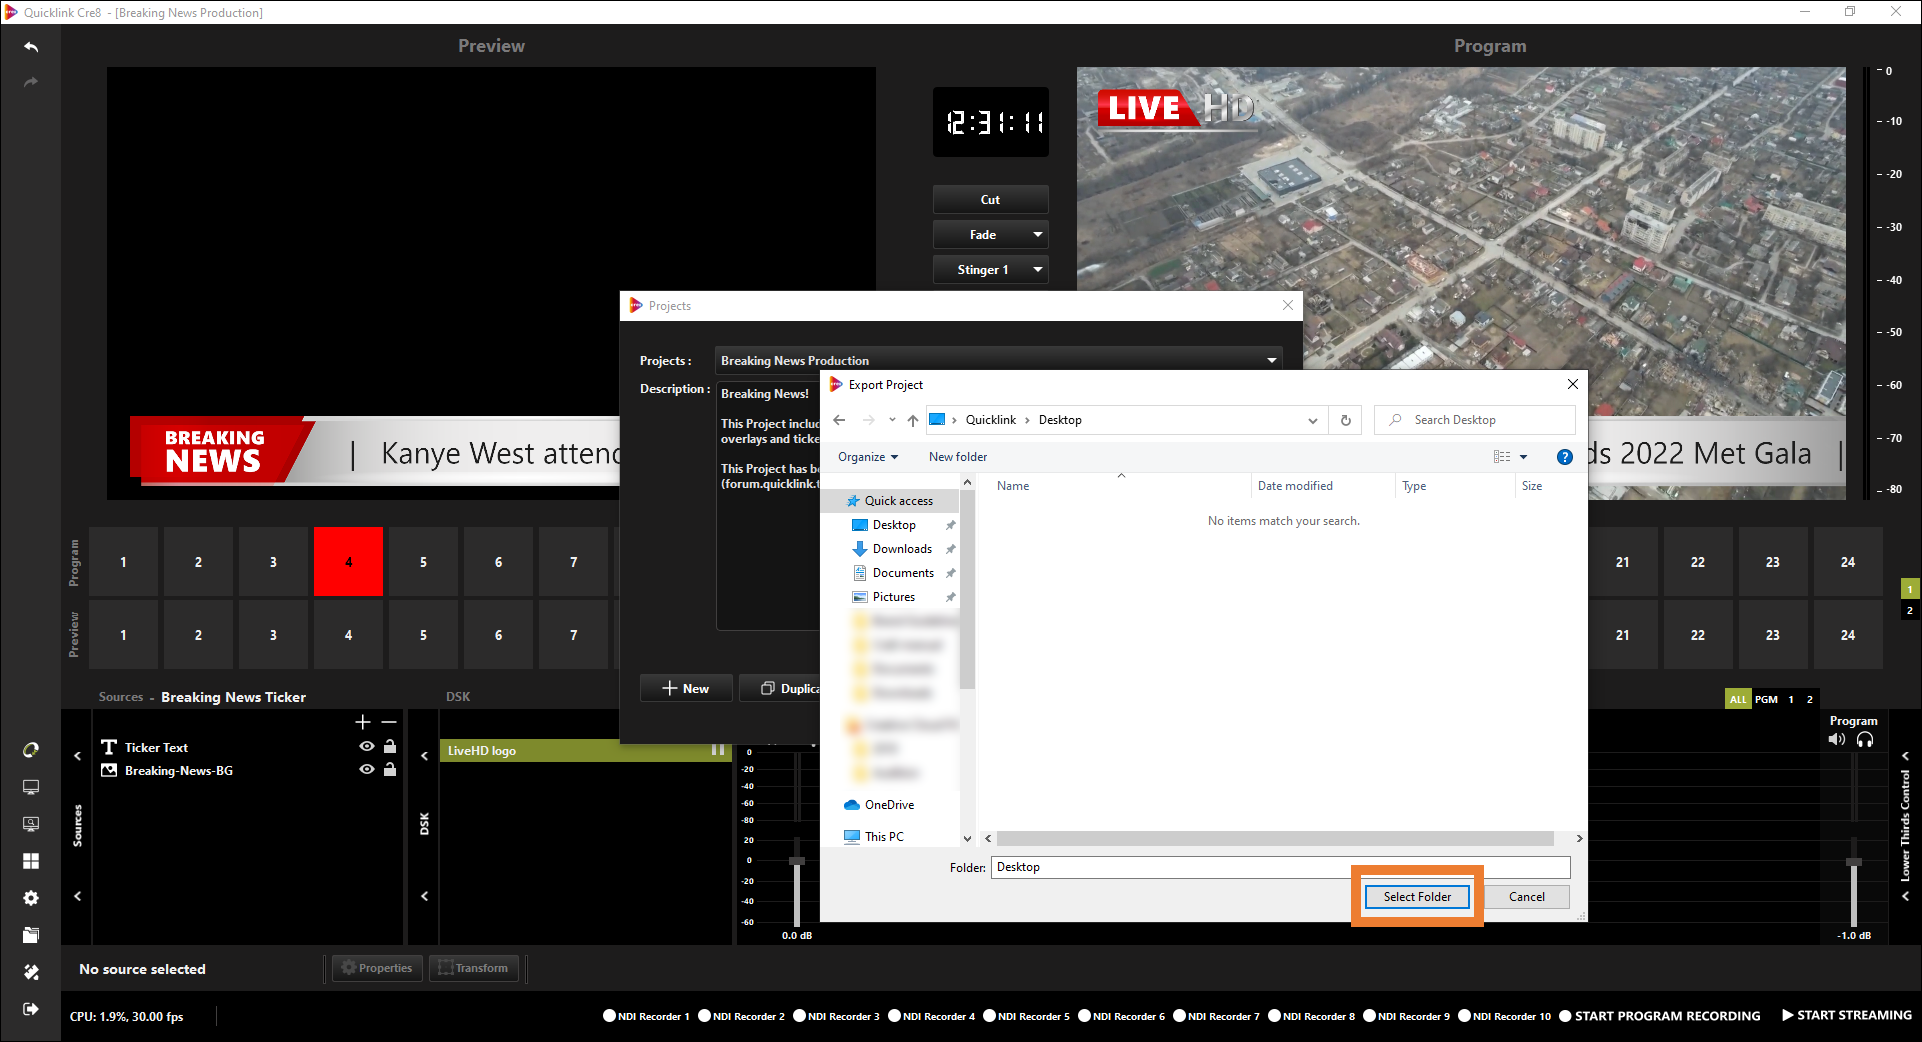
Task: Select Downloads in the navigation pane
Action: tap(902, 549)
